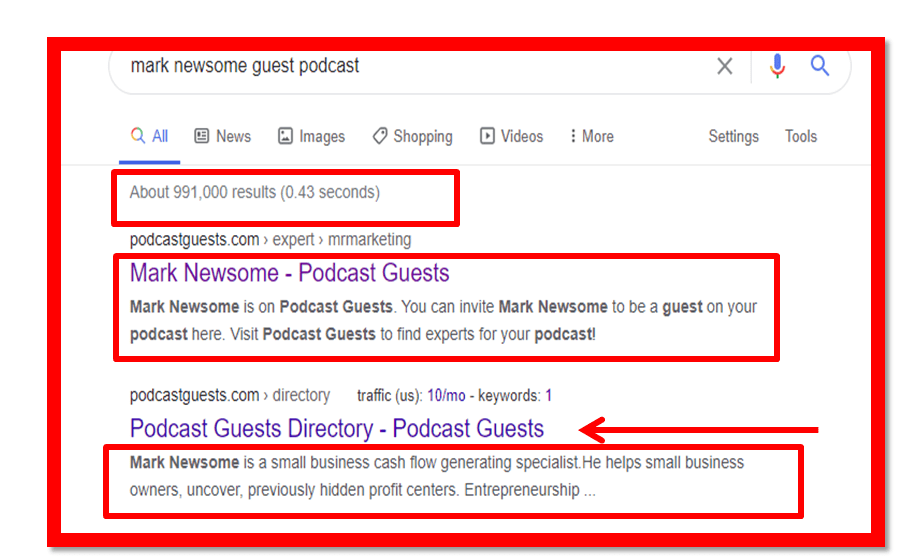Start voice search with the microphone icon
Image resolution: width=908 pixels, height=557 pixels.
click(777, 66)
